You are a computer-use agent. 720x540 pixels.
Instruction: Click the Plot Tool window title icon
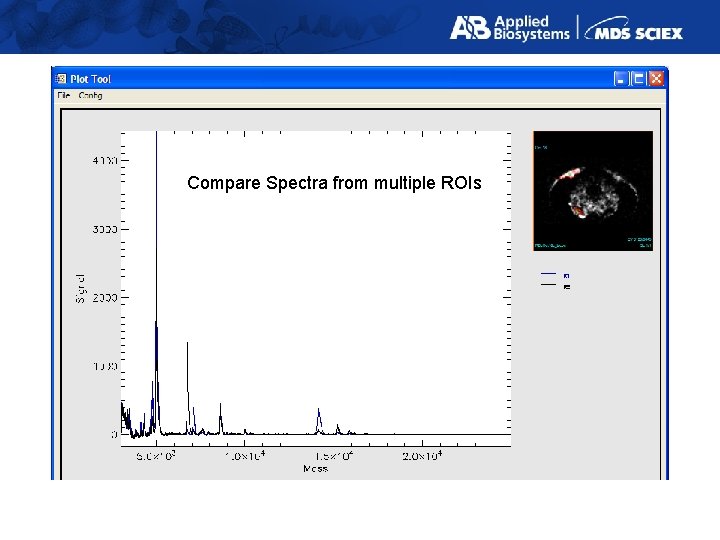[61, 79]
